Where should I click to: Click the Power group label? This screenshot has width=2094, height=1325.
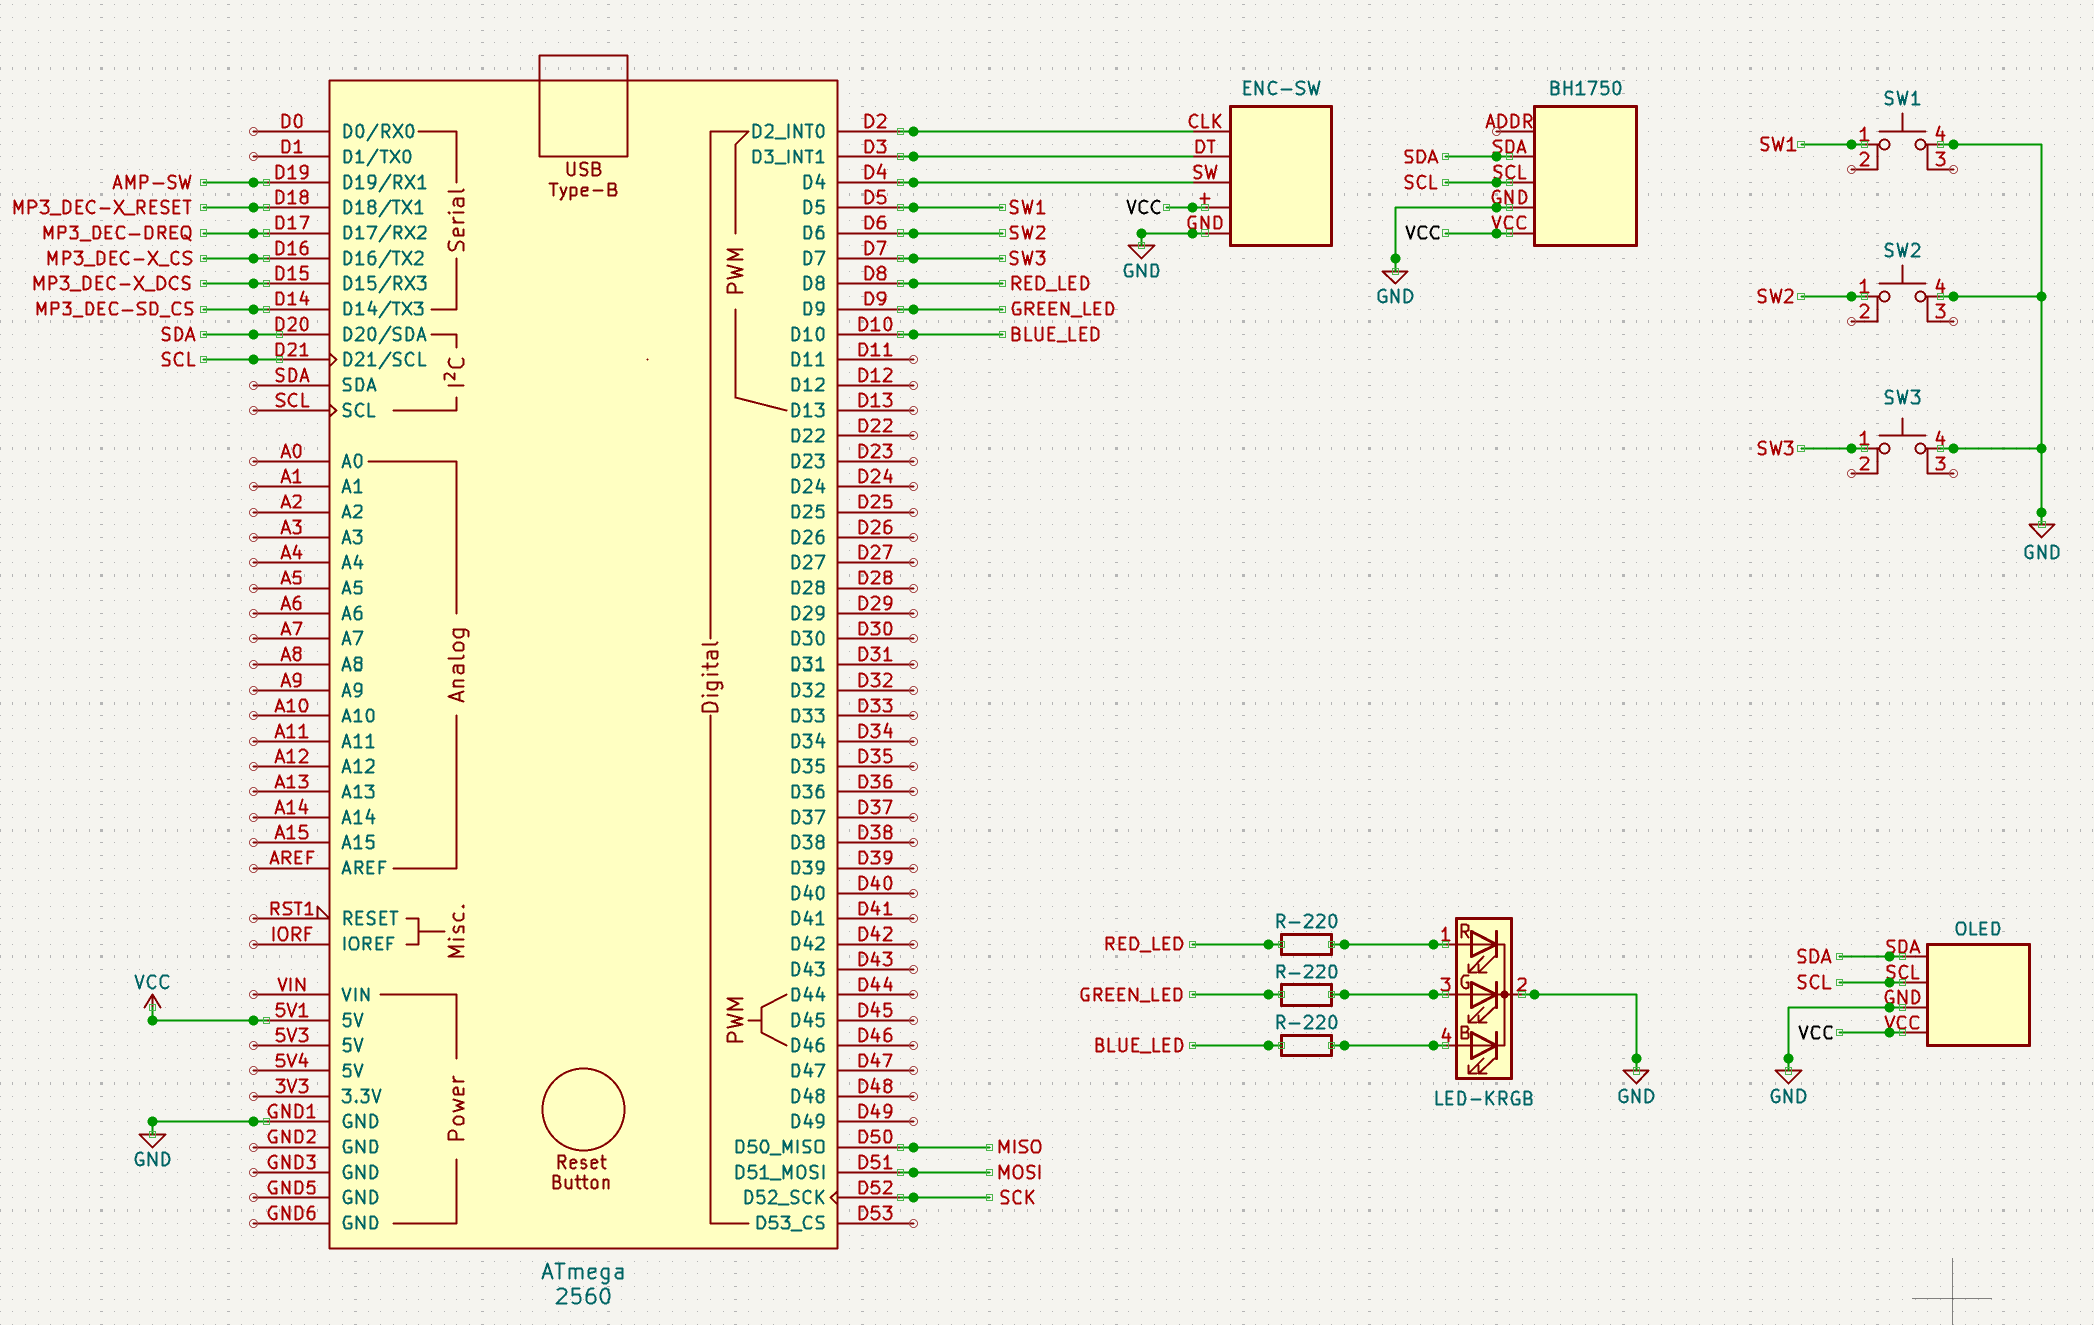pos(457,1108)
